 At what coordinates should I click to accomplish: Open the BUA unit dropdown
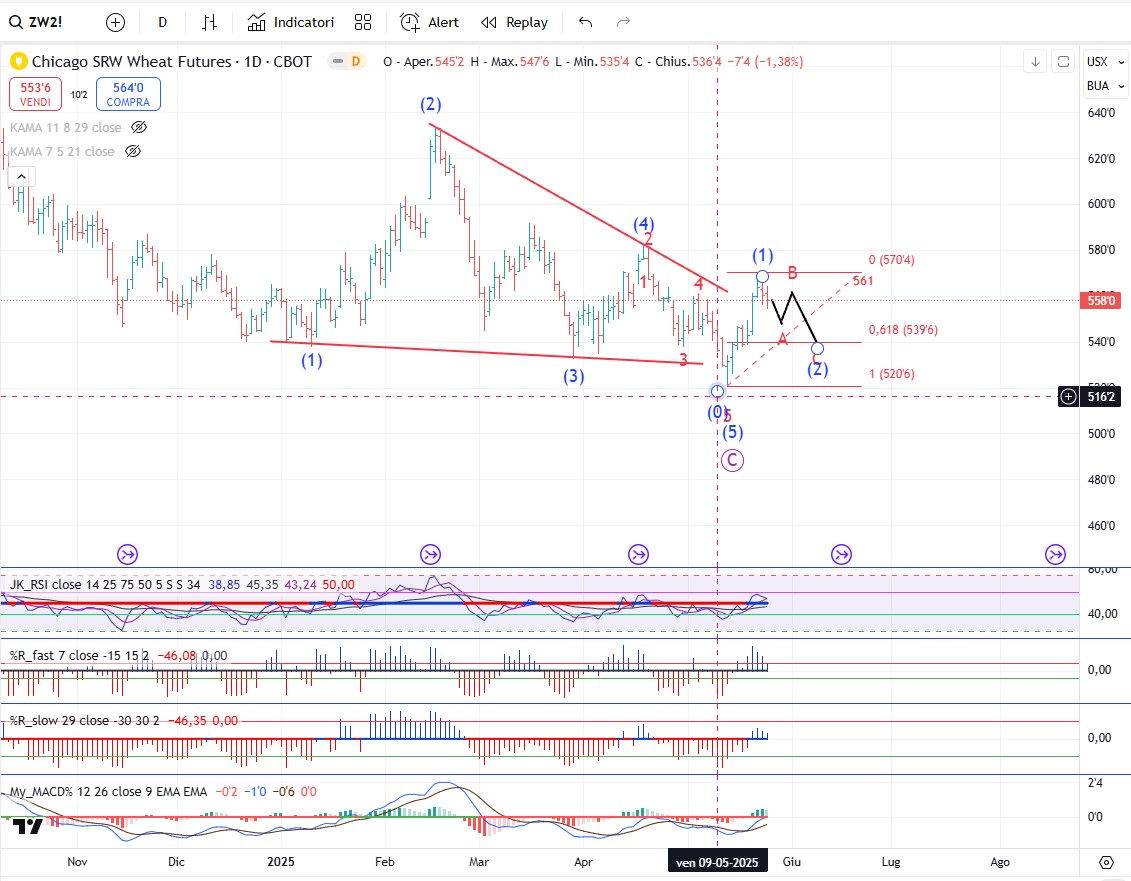[1105, 86]
